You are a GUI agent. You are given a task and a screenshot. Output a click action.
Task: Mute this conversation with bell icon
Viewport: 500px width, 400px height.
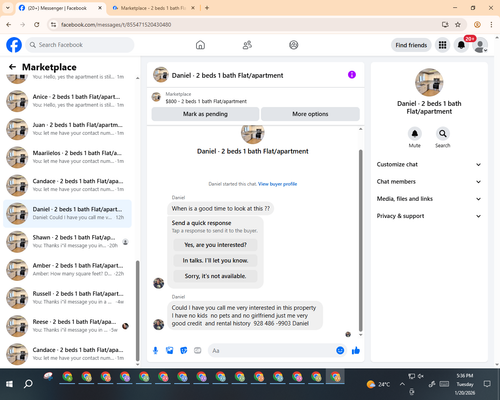coord(414,134)
